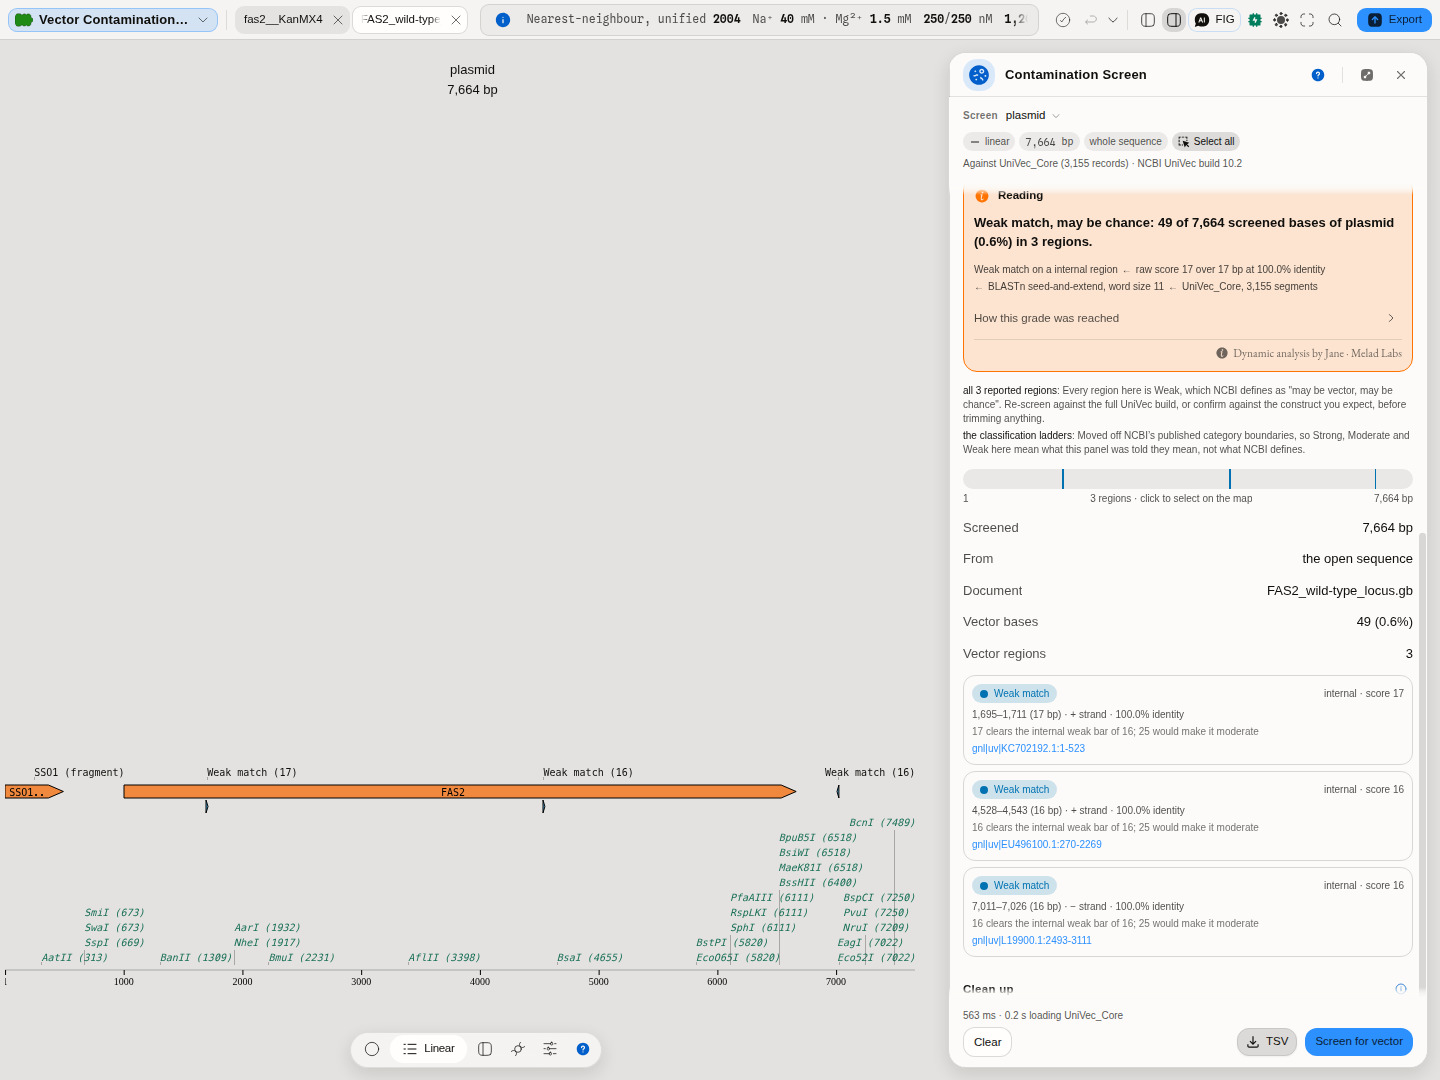Screen dimensions: 1440x1080
Task: Toggle the right sidebar panel icon
Action: click(1174, 20)
